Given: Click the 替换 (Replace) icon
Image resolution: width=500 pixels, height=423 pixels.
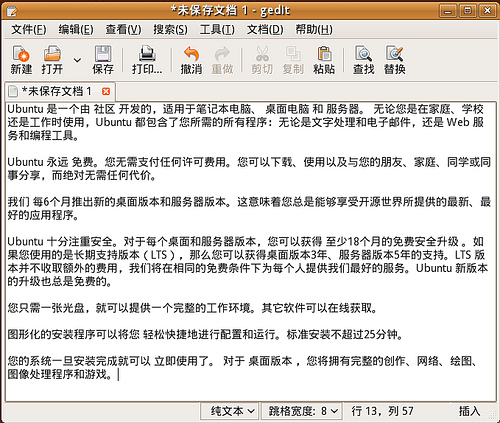Looking at the screenshot, I should pyautogui.click(x=395, y=53).
